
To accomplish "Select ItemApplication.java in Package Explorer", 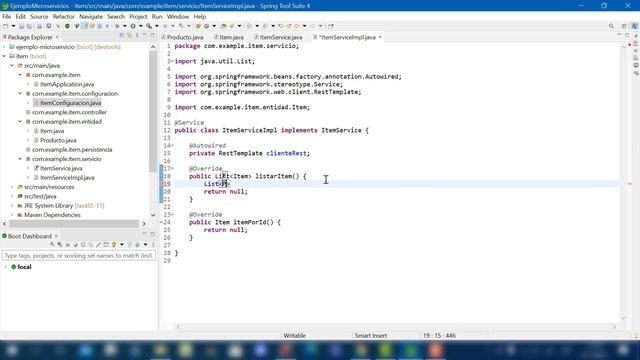I will coord(67,84).
